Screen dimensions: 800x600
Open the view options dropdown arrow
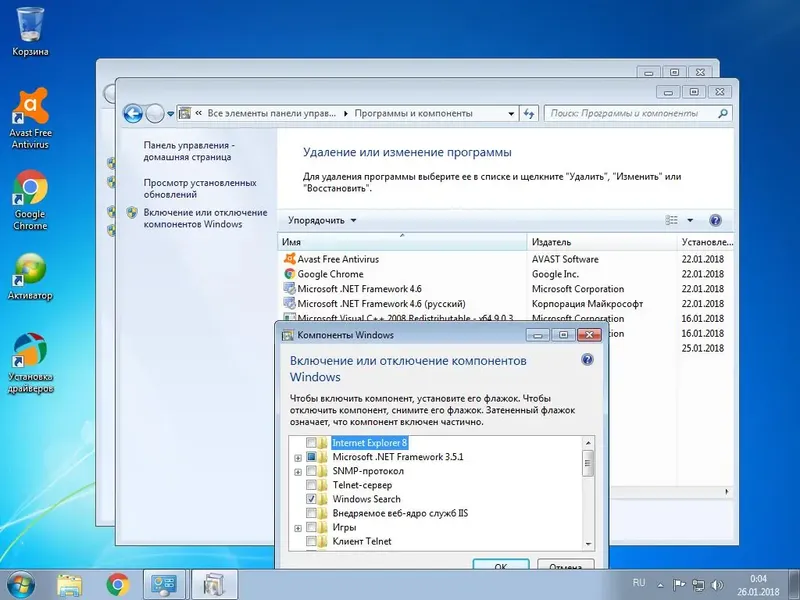(690, 220)
